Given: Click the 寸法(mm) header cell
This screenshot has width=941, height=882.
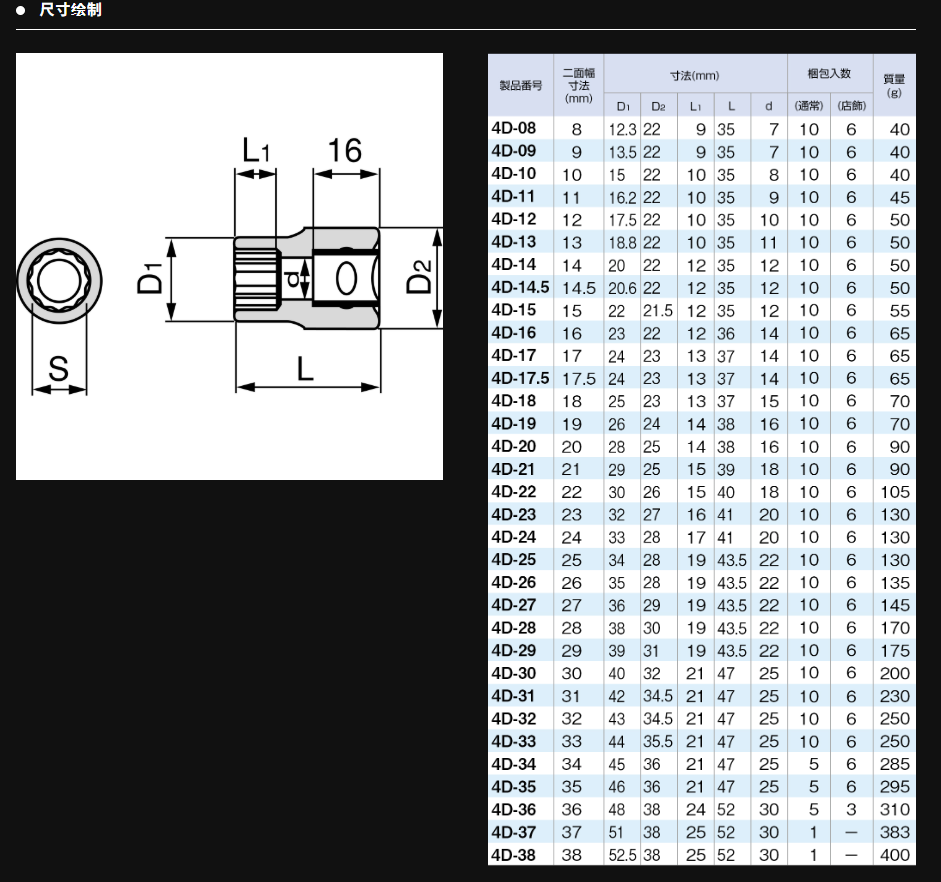Looking at the screenshot, I should tap(695, 75).
